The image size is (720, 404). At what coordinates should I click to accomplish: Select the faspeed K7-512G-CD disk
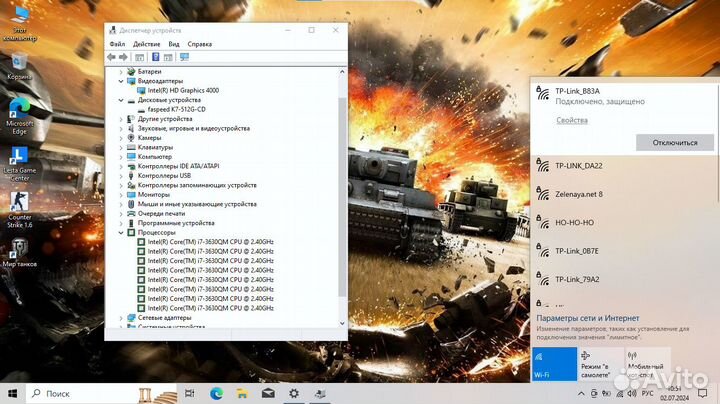pos(176,109)
